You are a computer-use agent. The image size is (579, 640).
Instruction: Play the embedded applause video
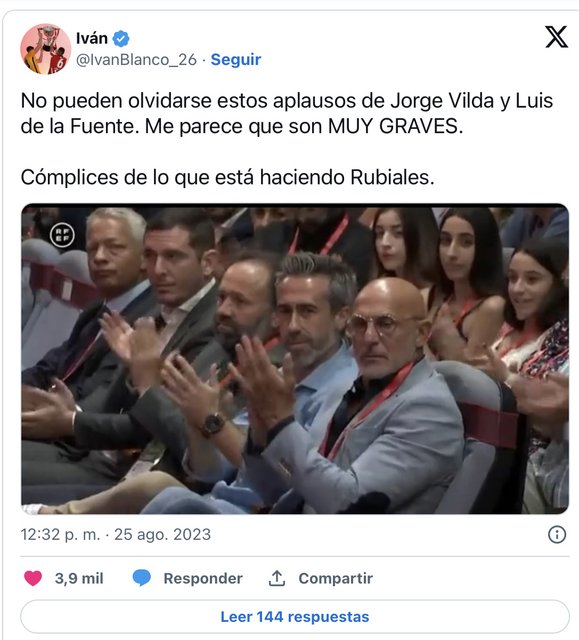point(295,358)
